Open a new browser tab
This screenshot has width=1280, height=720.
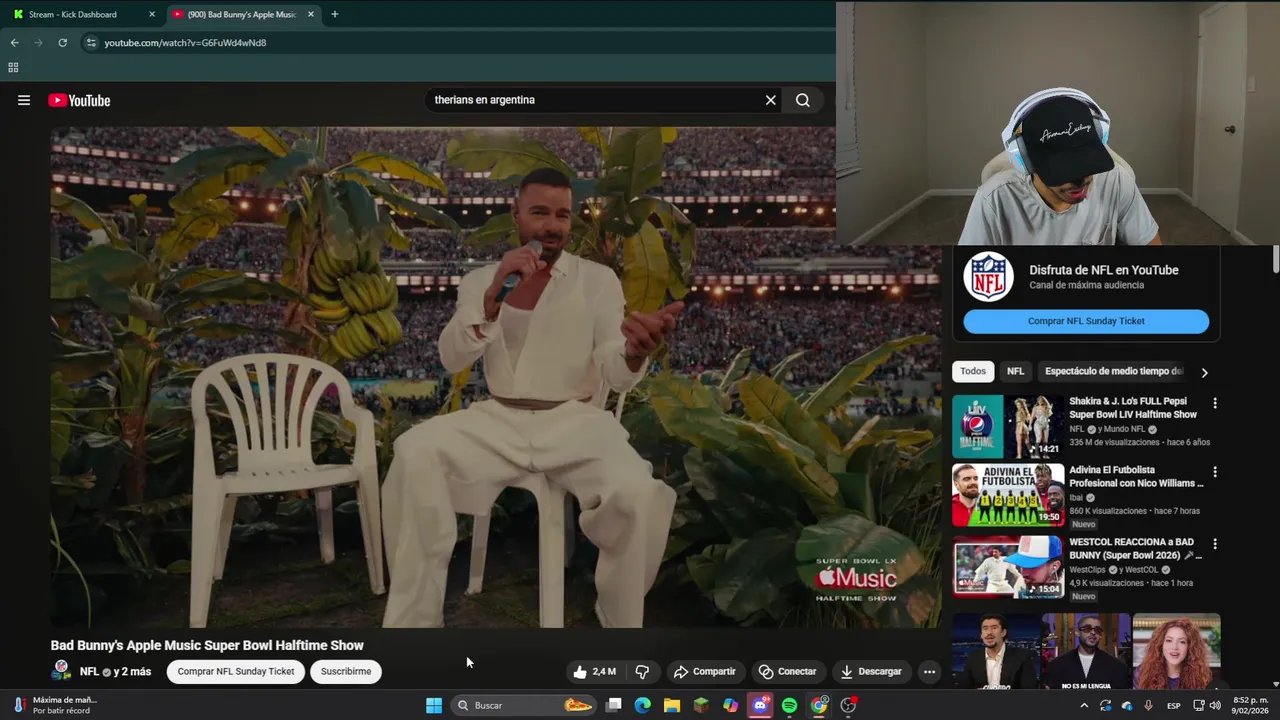[334, 14]
